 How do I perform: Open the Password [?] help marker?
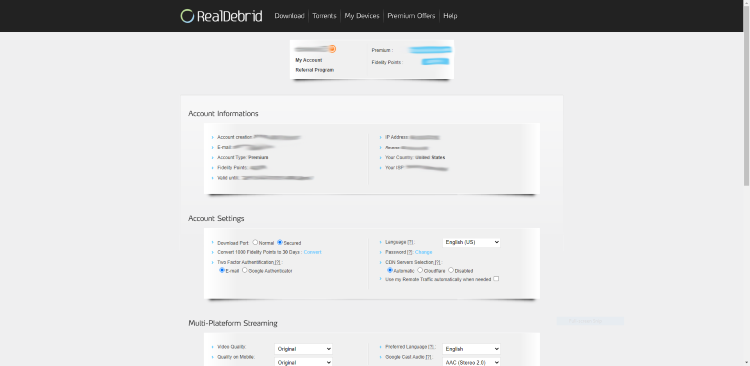[410, 252]
